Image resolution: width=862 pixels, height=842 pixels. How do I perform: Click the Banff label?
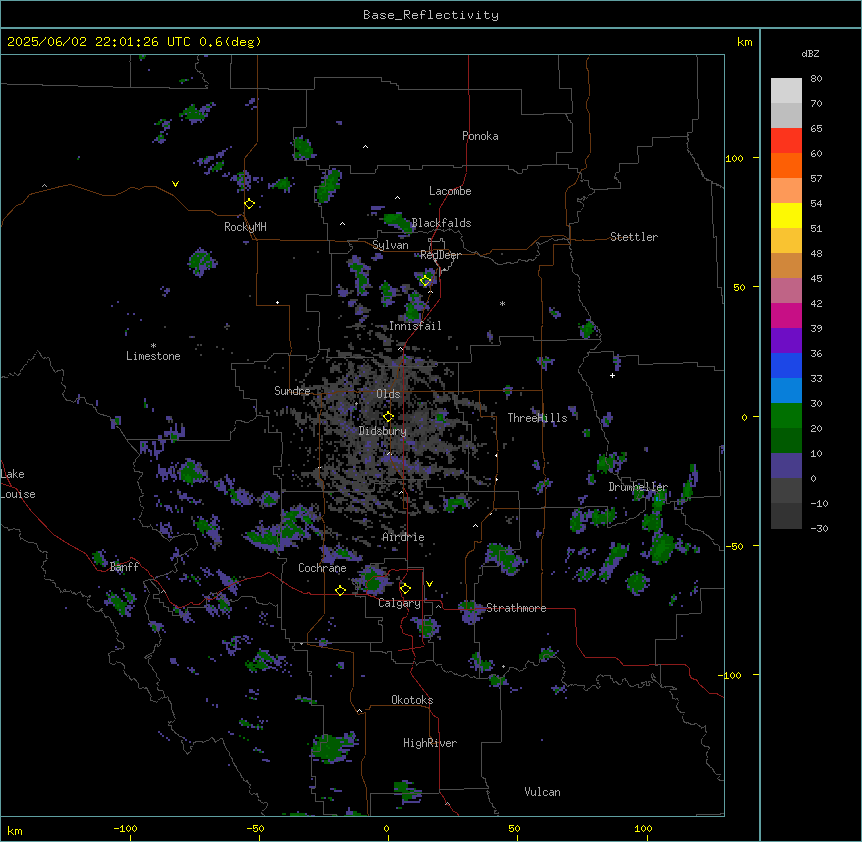(124, 567)
